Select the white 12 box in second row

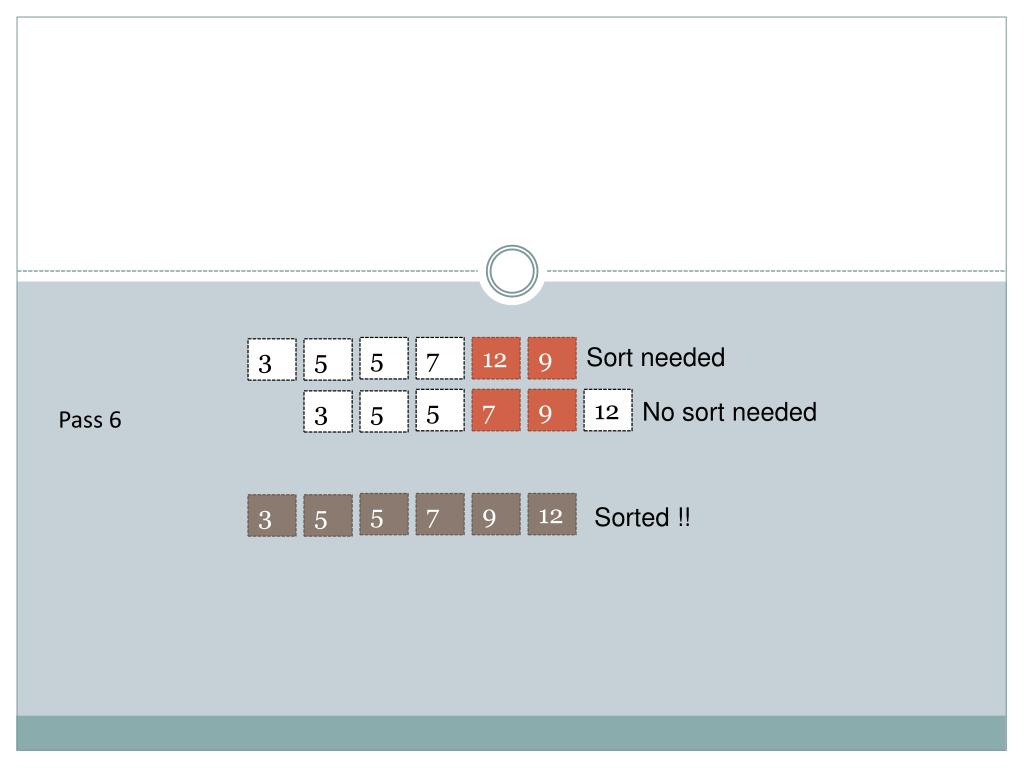pyautogui.click(x=608, y=410)
